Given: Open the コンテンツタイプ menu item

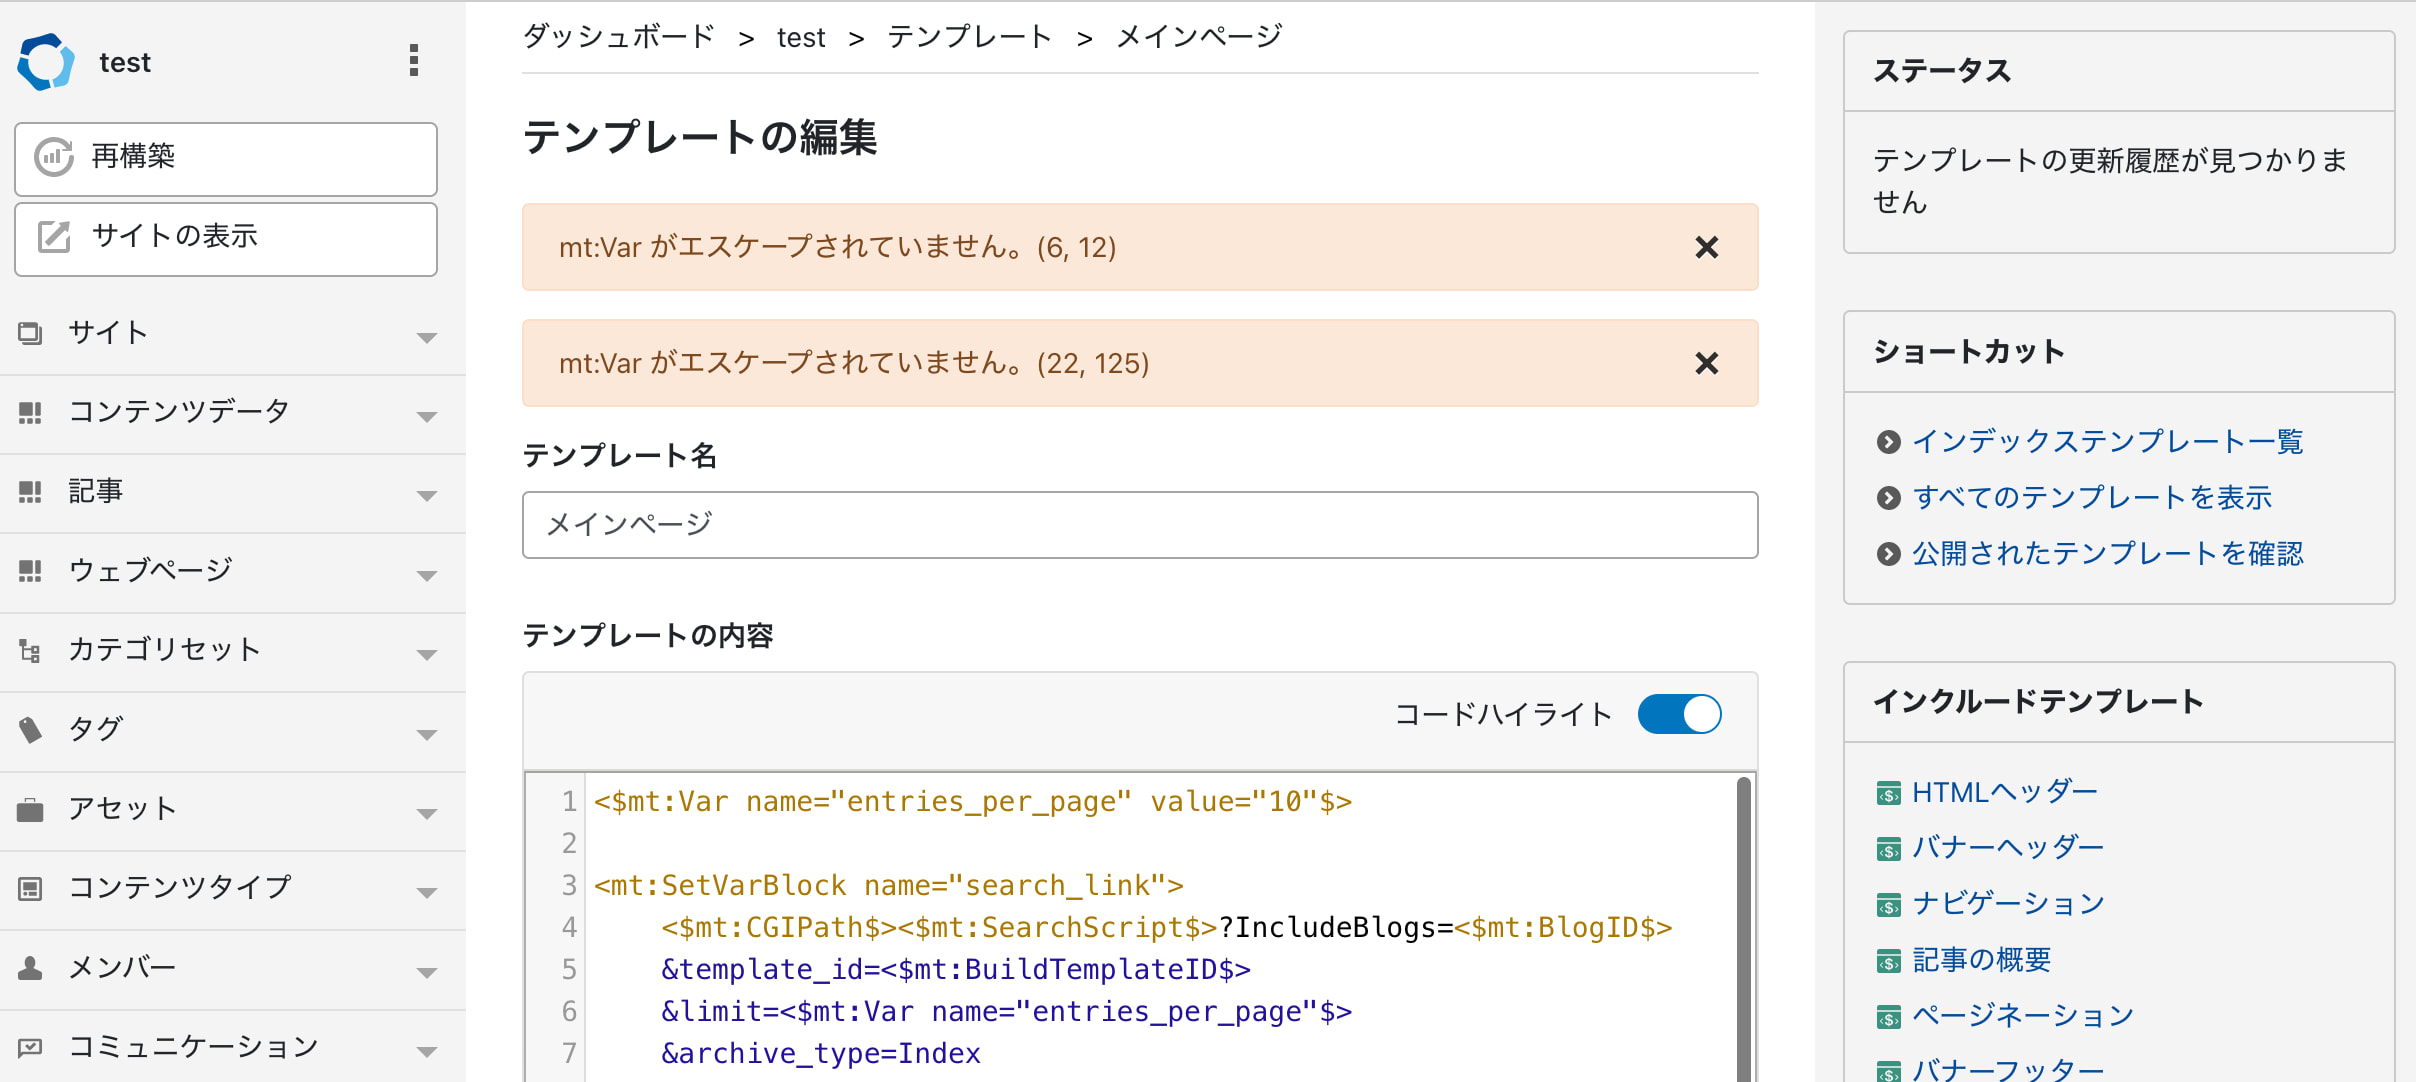Looking at the screenshot, I should pyautogui.click(x=180, y=887).
